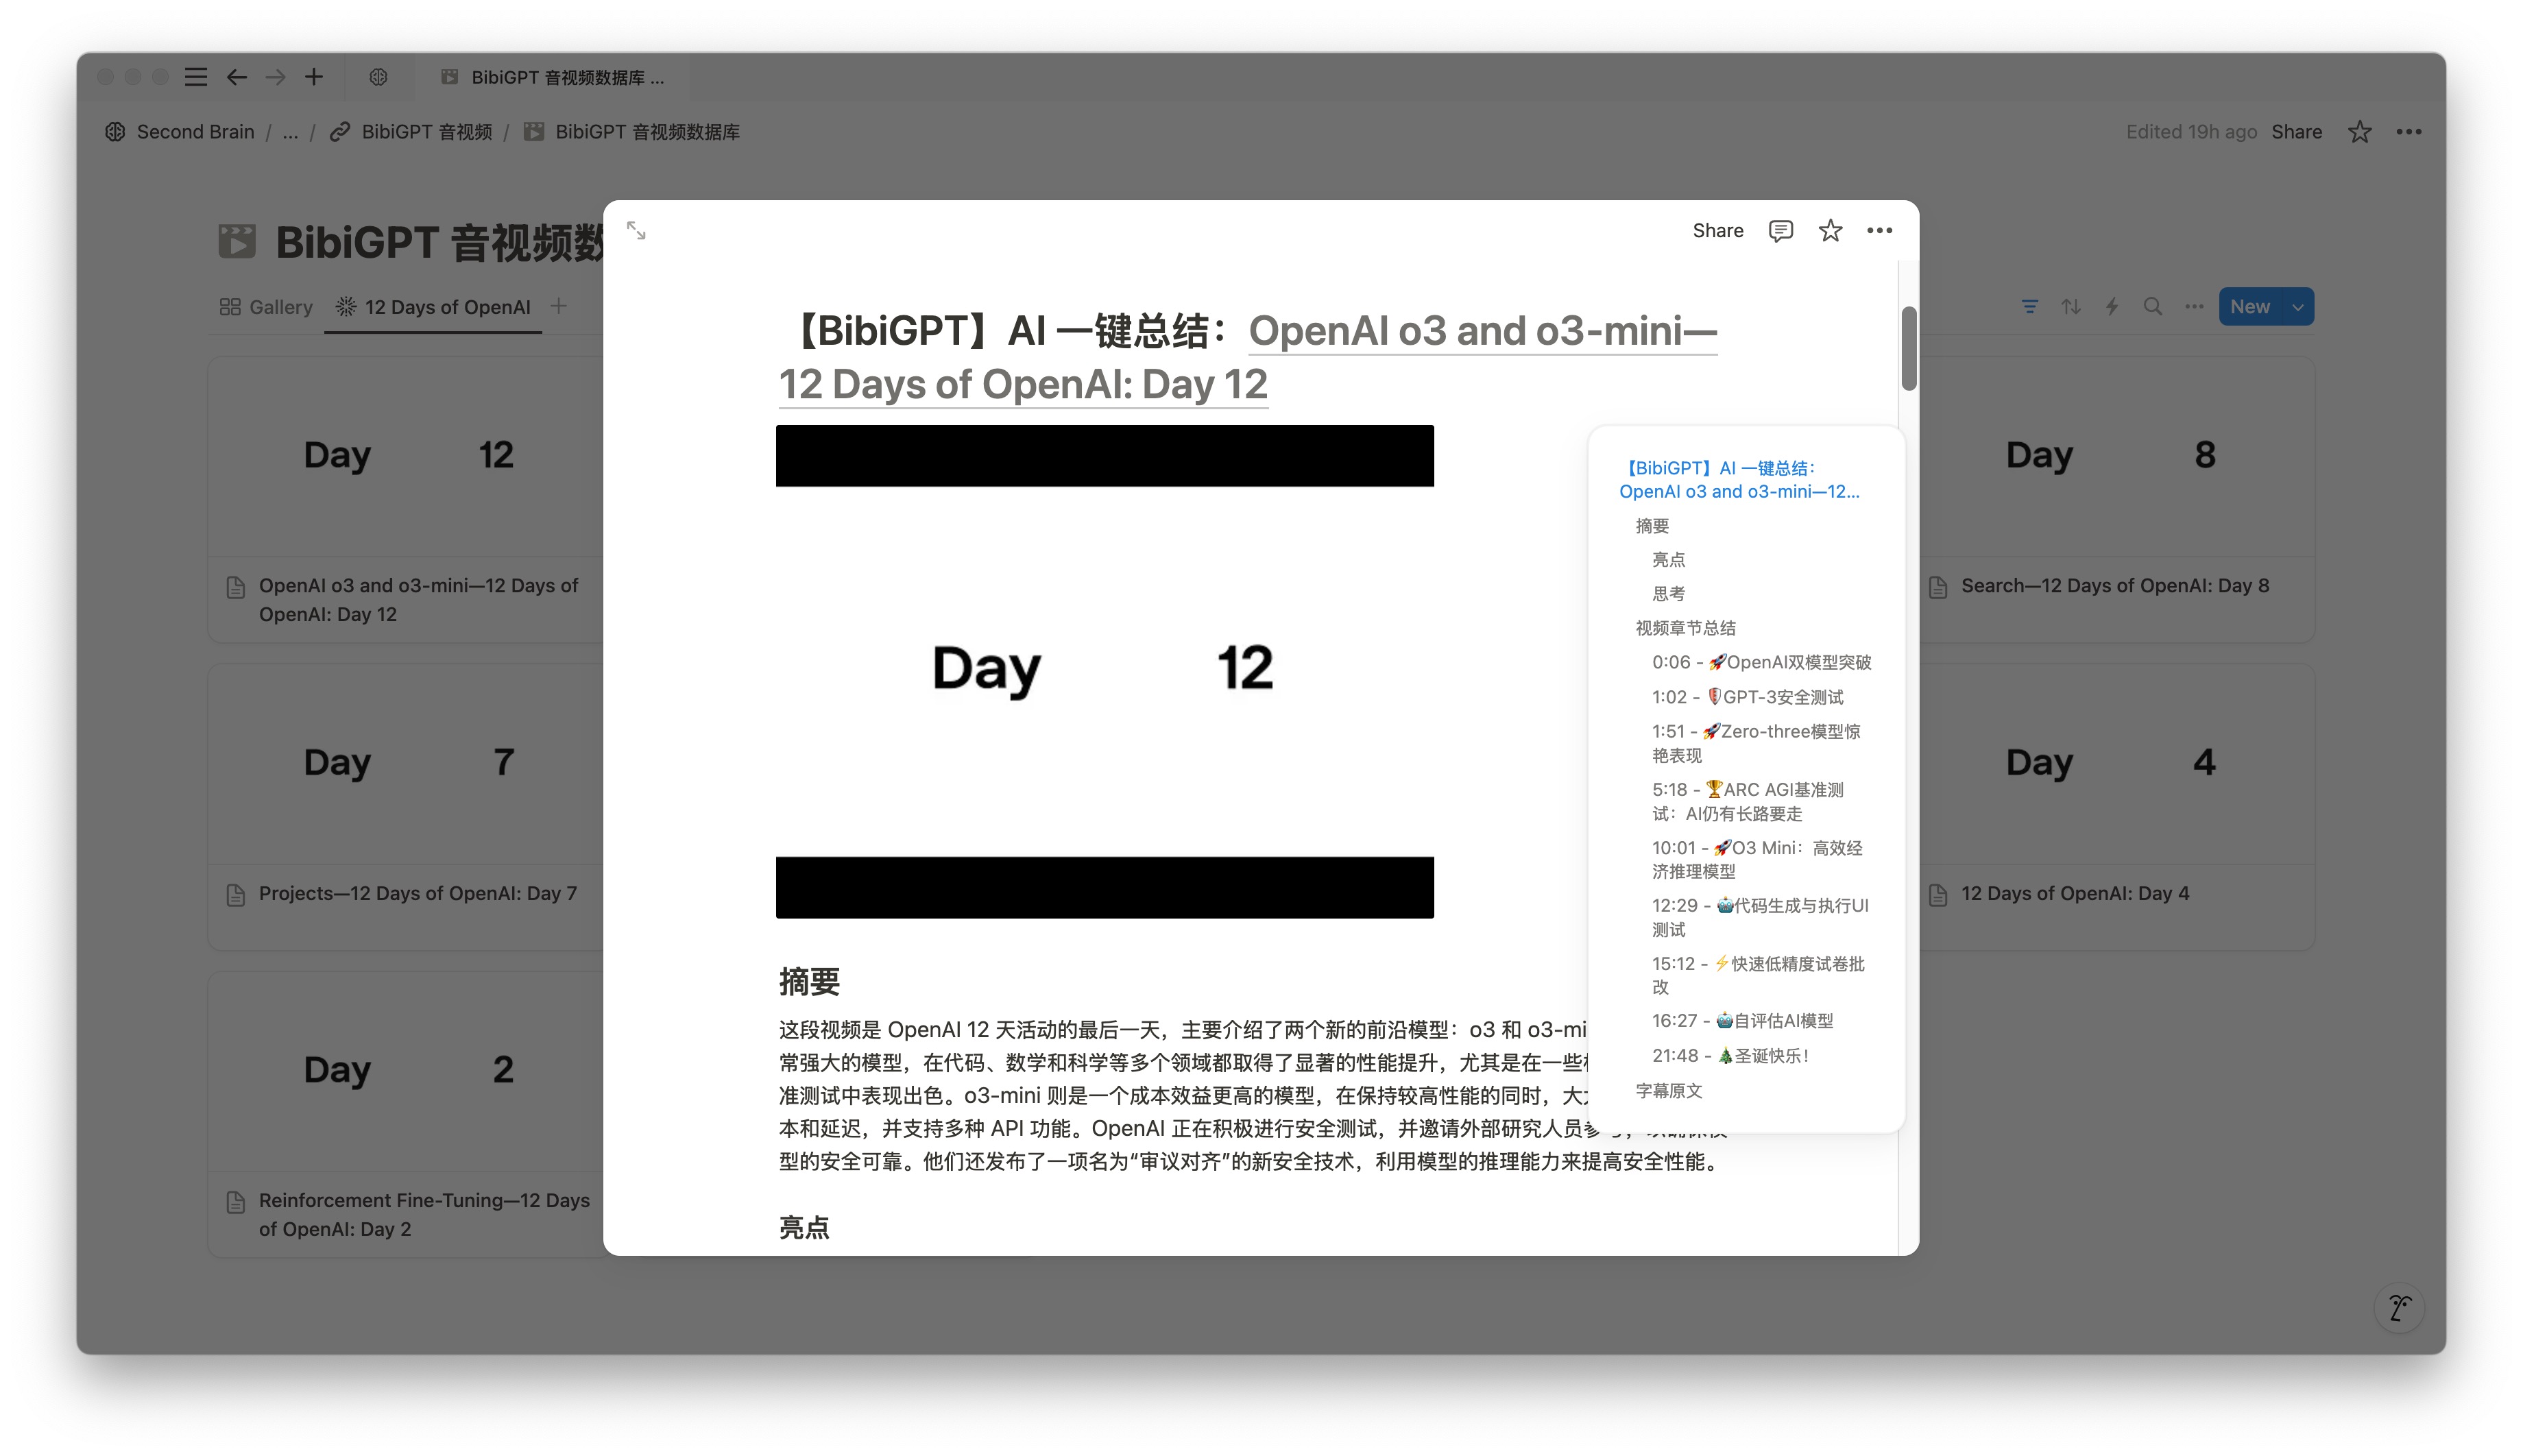Toggle the sidebar hamburger menu

(196, 77)
